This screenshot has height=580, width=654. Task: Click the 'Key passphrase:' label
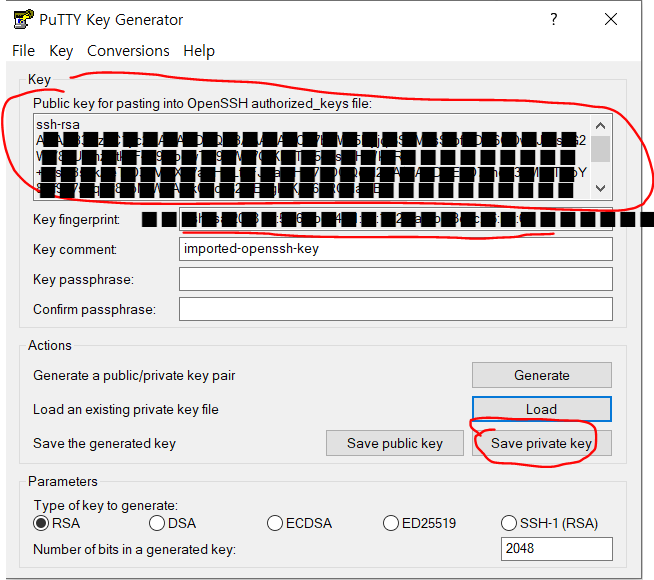(83, 279)
